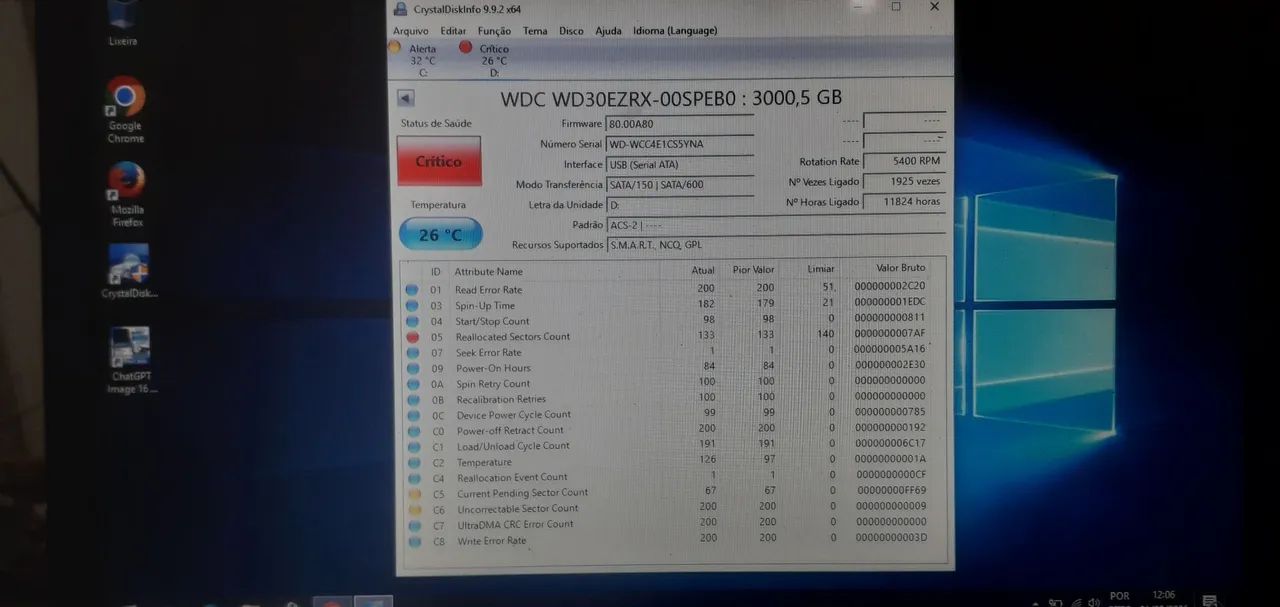Open the ChatGPT Image desktop file
1280x607 pixels.
click(131, 361)
